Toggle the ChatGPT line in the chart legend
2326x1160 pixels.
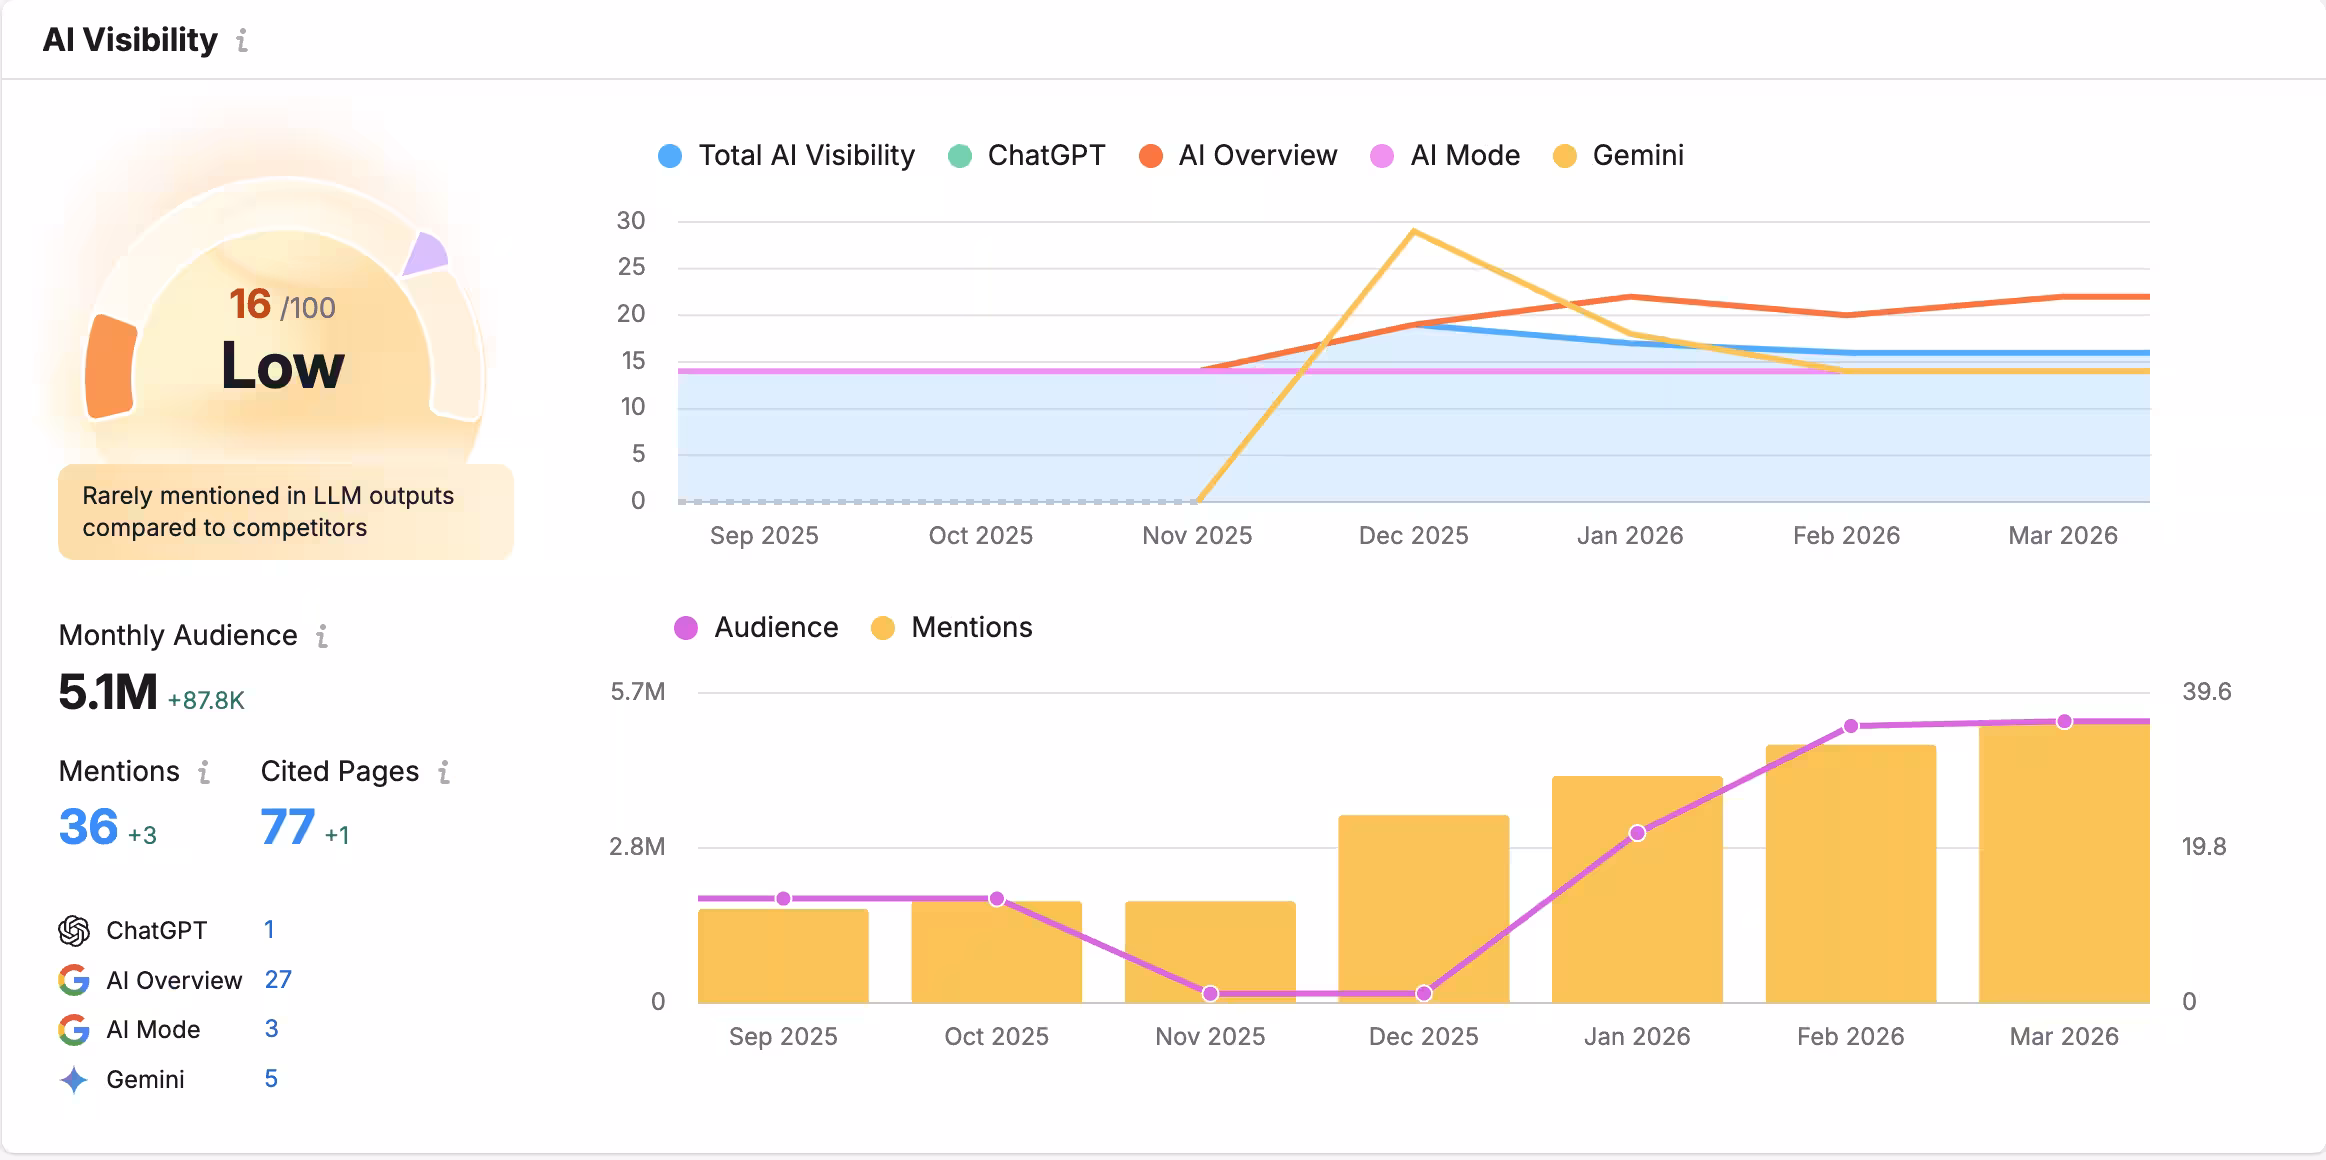[x=1045, y=155]
